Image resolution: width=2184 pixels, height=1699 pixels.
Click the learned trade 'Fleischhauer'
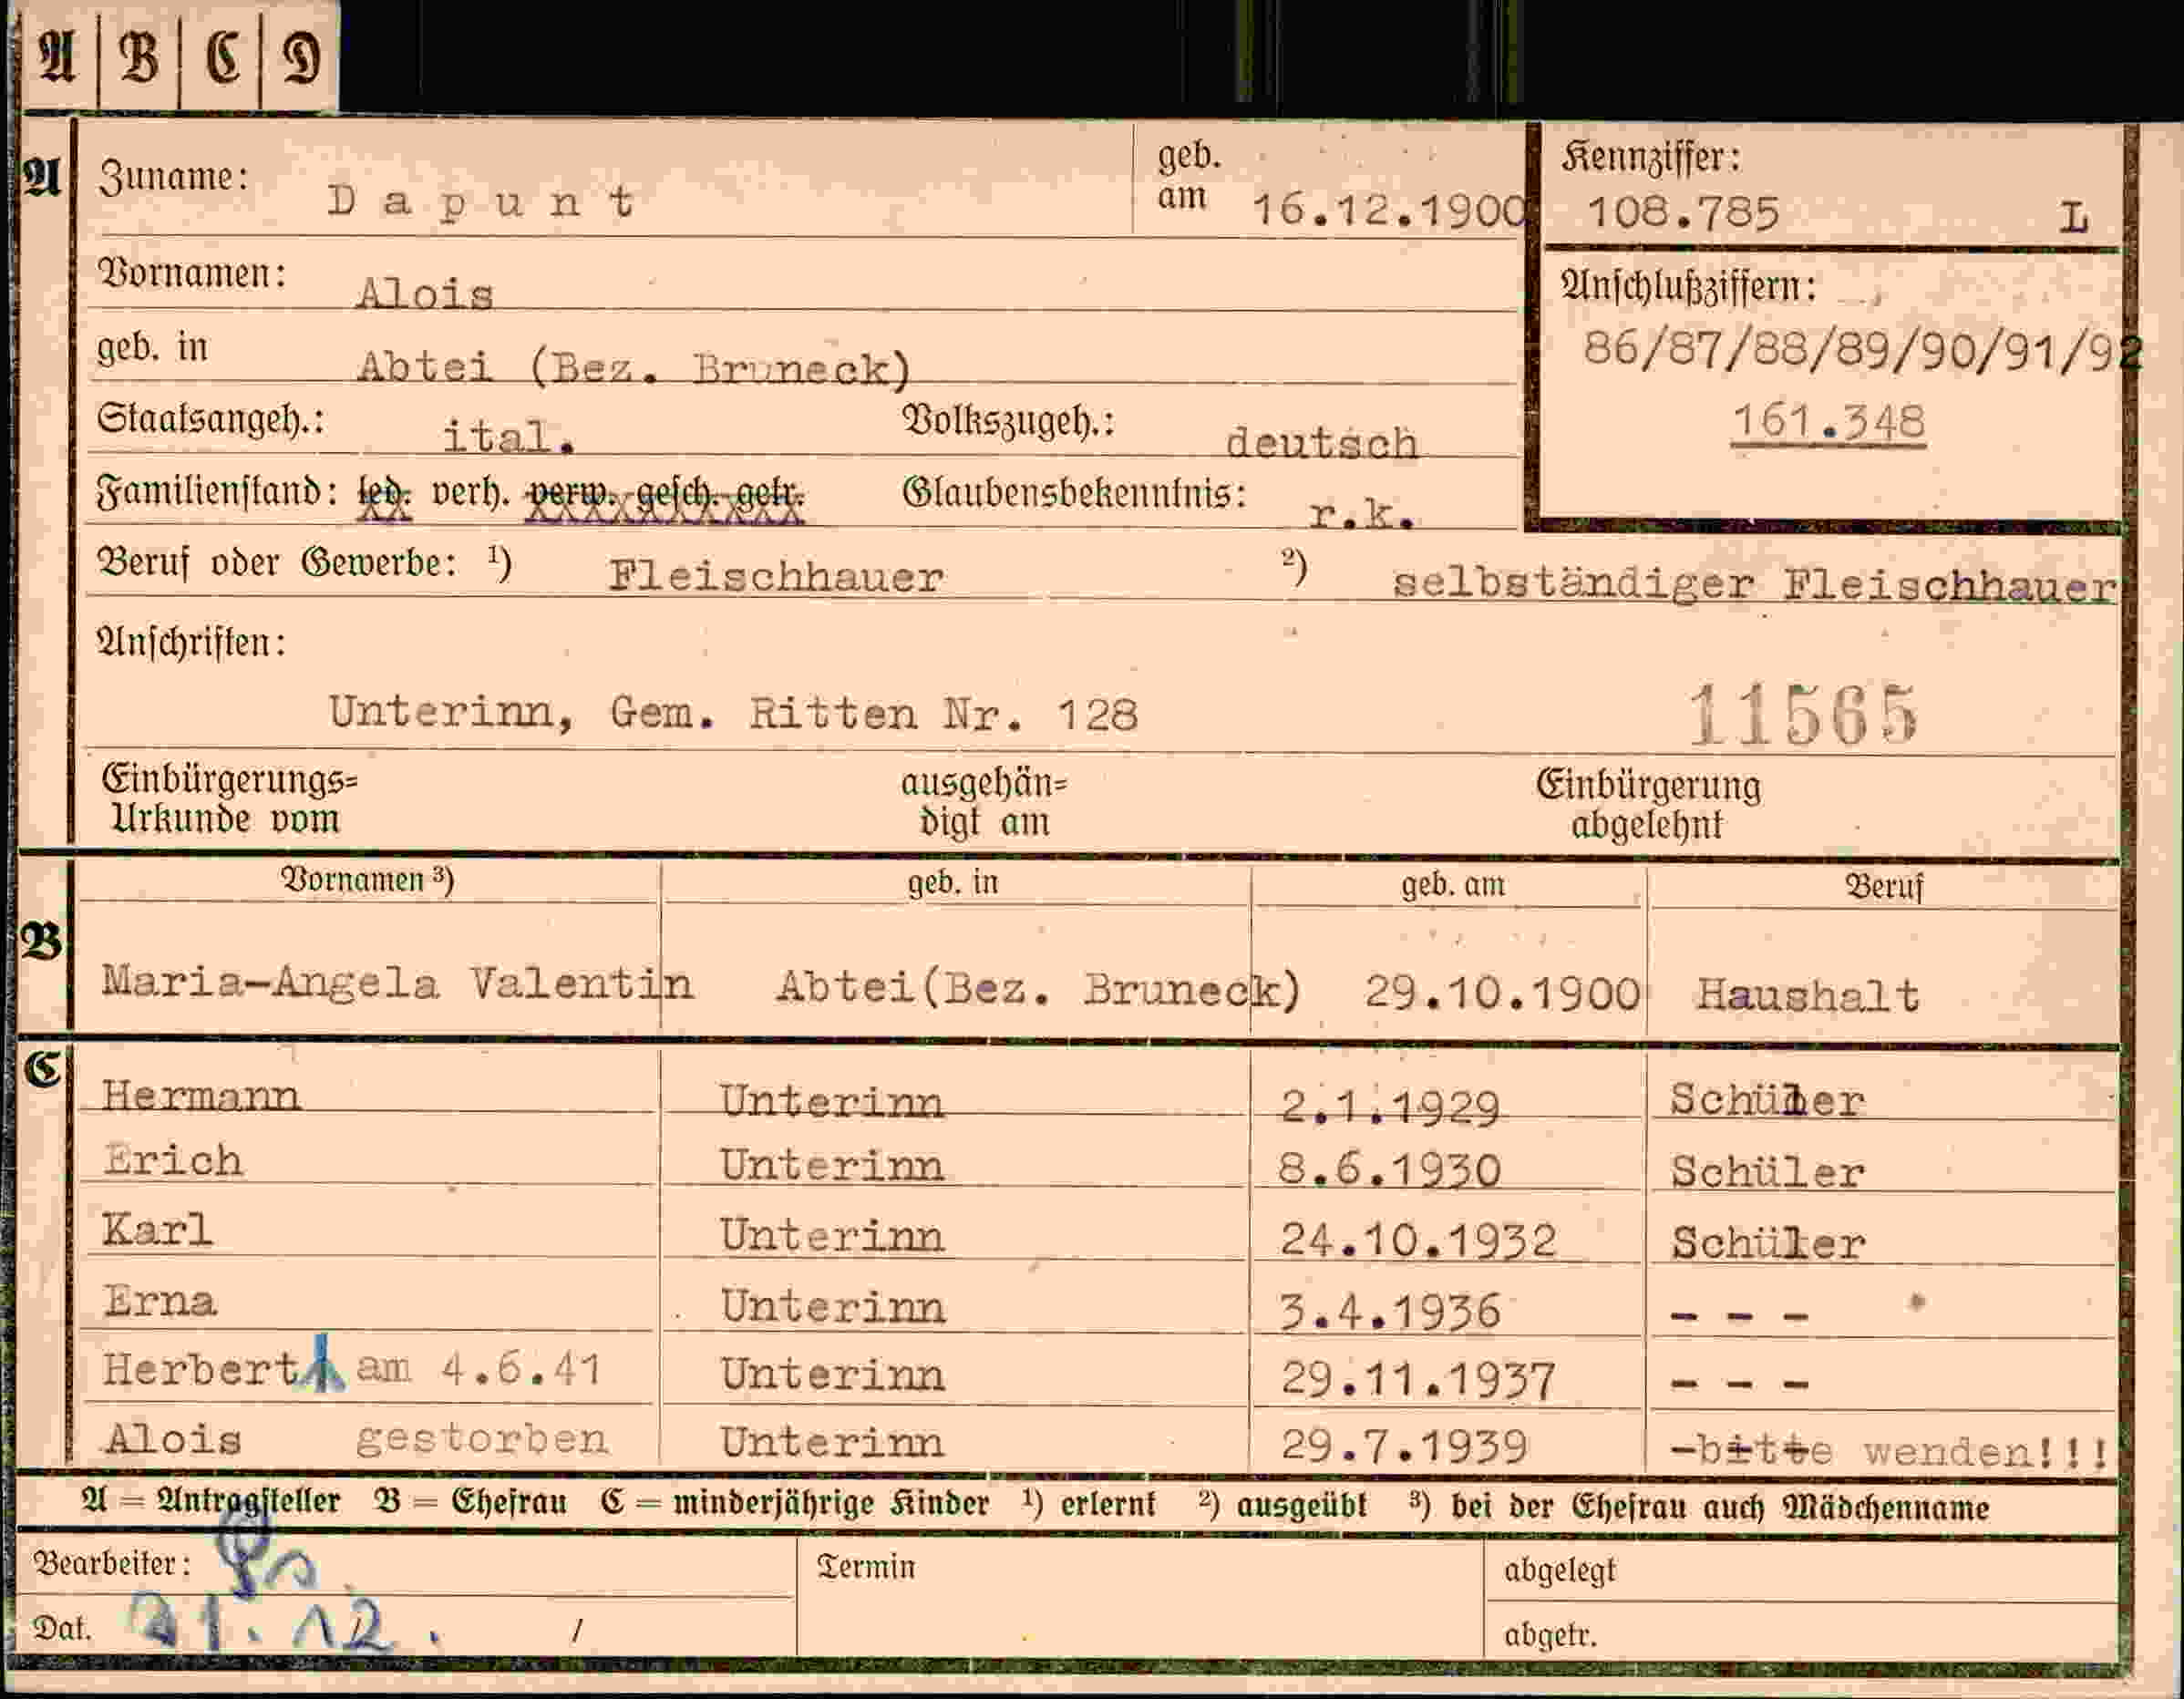(x=776, y=576)
